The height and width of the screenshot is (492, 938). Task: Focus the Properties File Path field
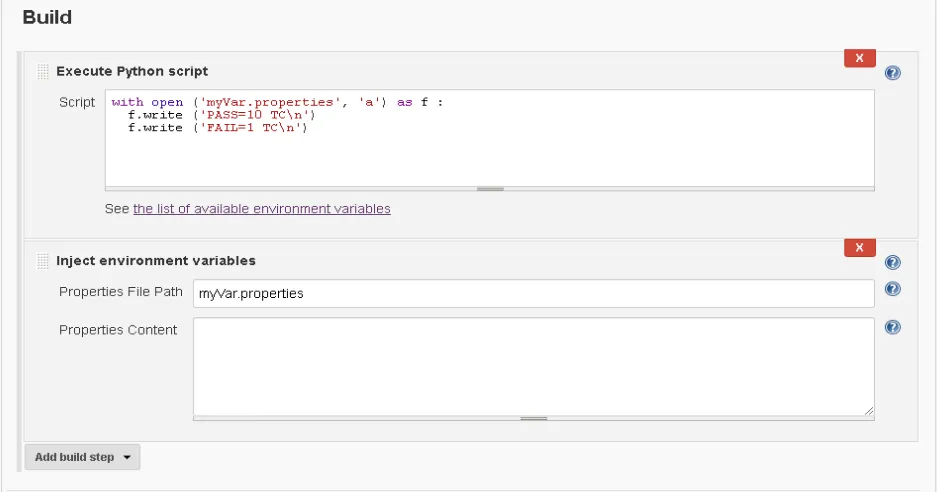(x=533, y=293)
